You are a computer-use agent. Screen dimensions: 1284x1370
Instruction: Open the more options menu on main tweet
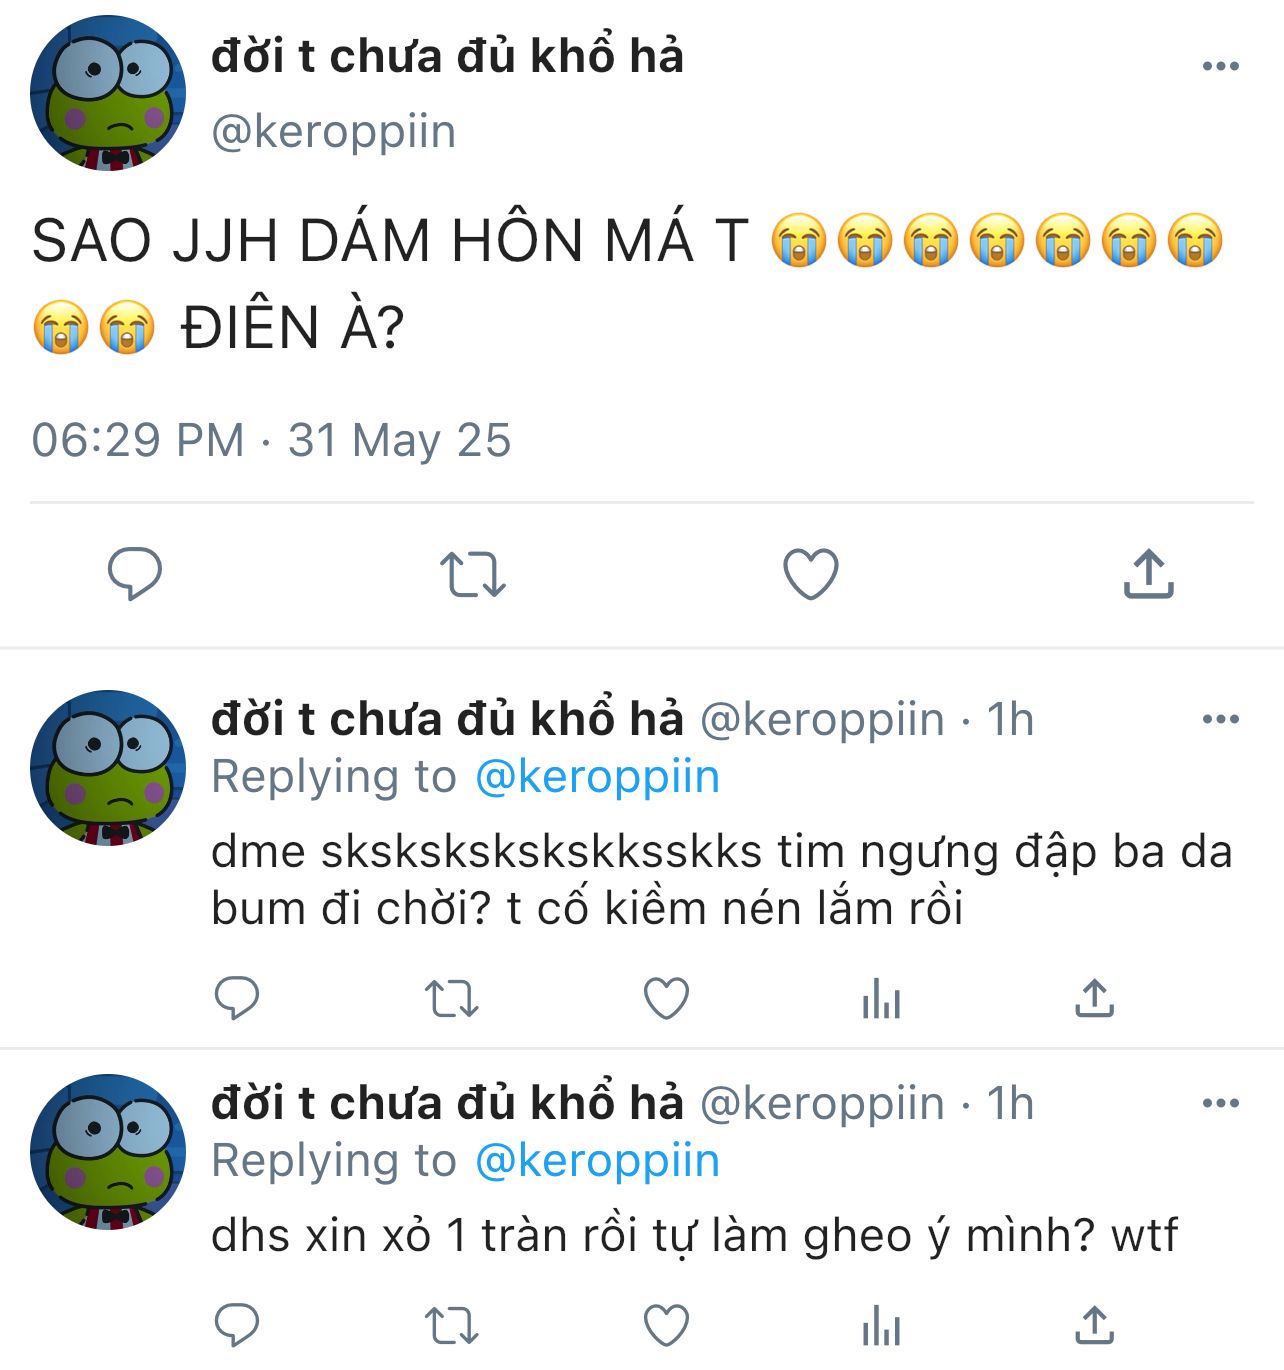(x=1221, y=66)
